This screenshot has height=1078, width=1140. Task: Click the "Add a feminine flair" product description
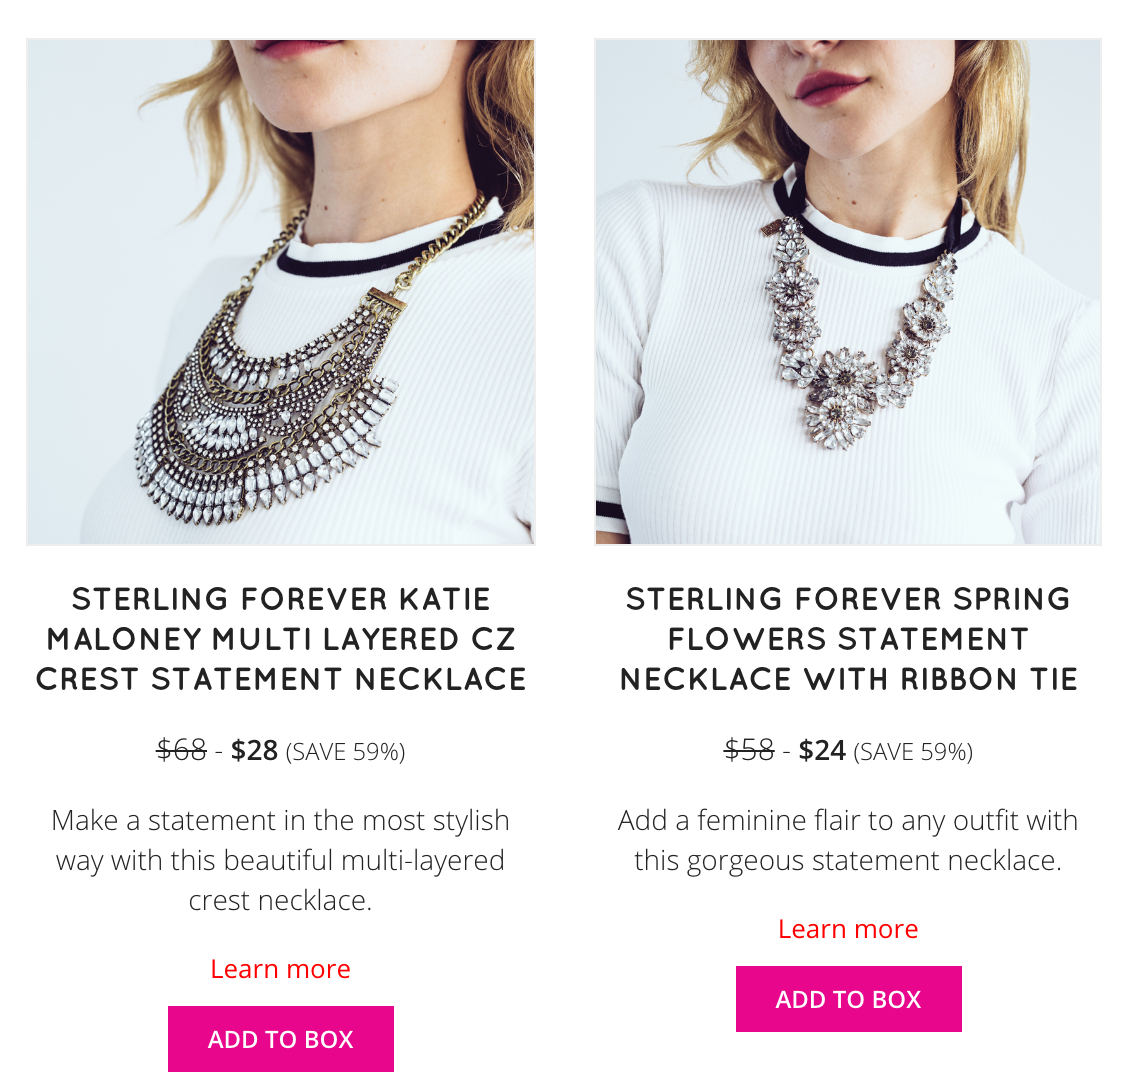848,840
